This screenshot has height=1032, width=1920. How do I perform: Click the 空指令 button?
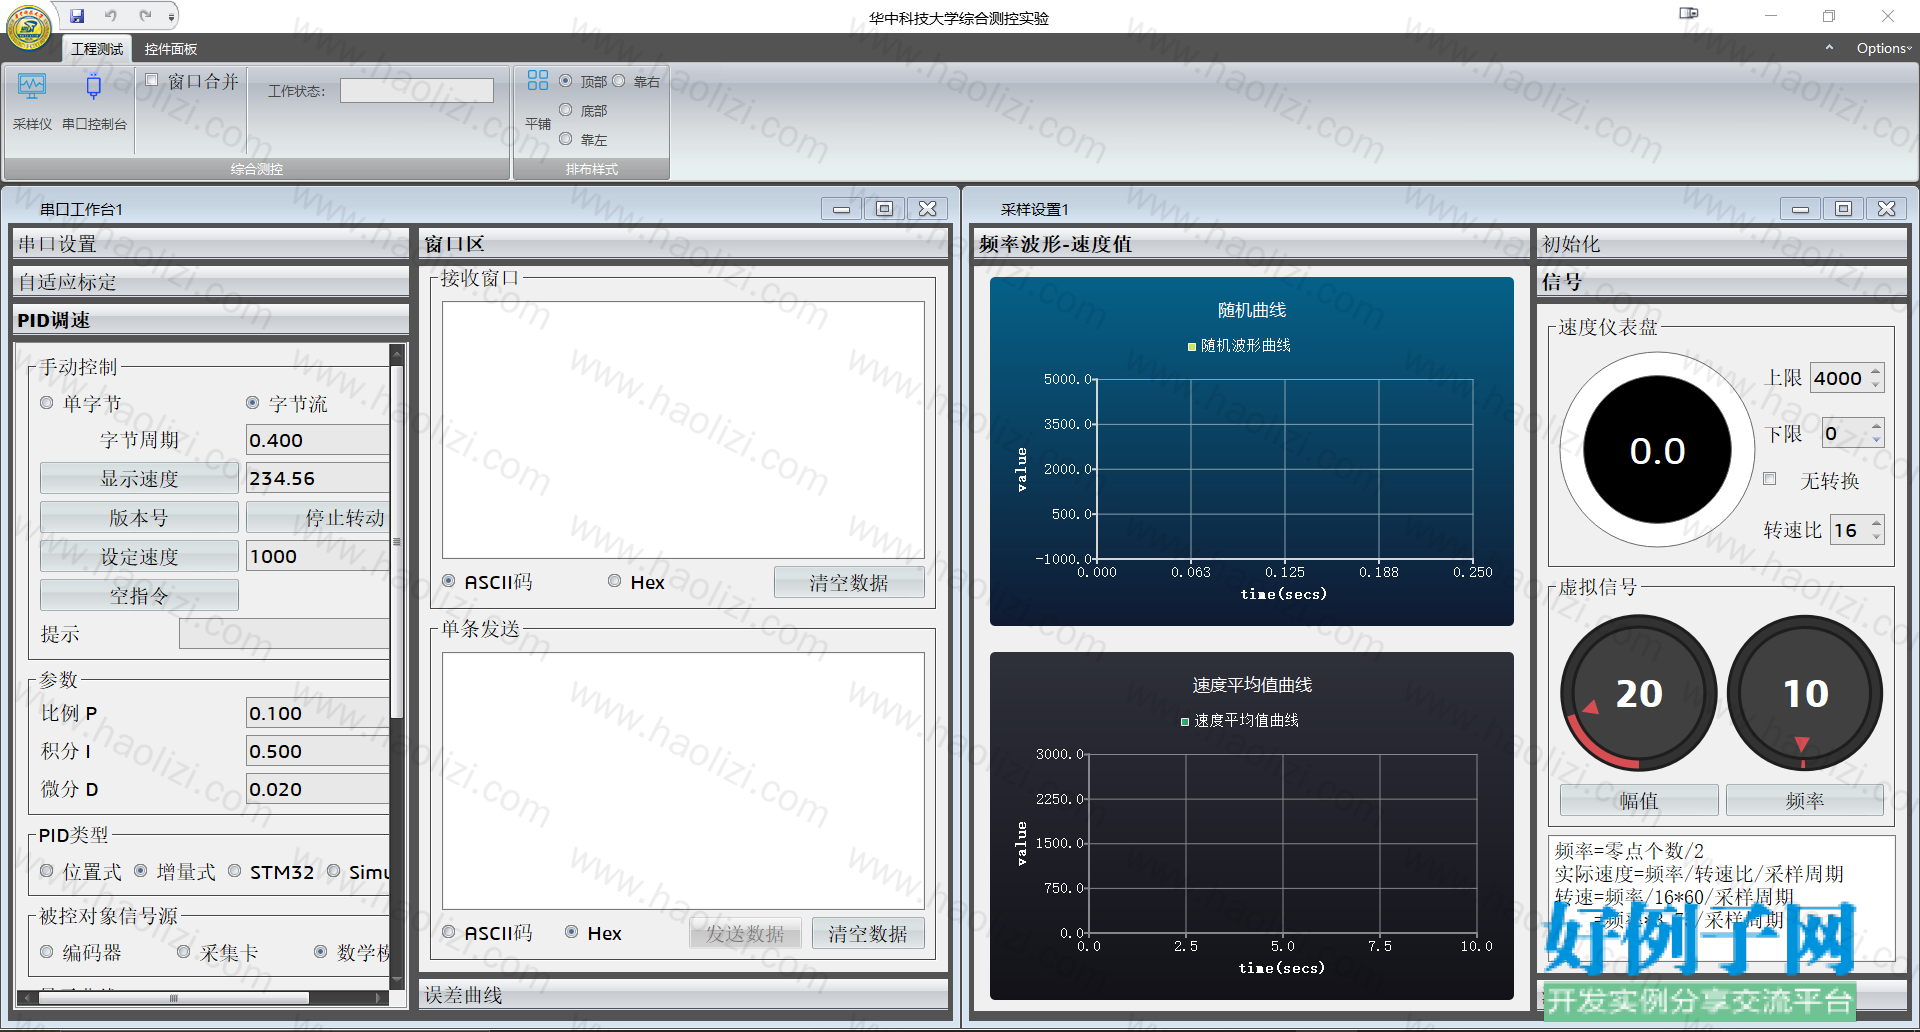[139, 596]
